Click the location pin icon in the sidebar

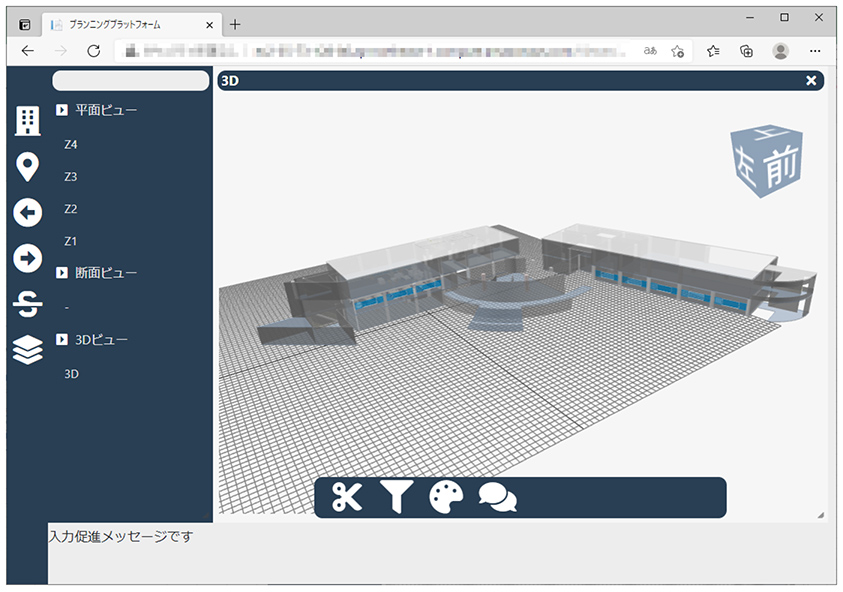click(26, 167)
